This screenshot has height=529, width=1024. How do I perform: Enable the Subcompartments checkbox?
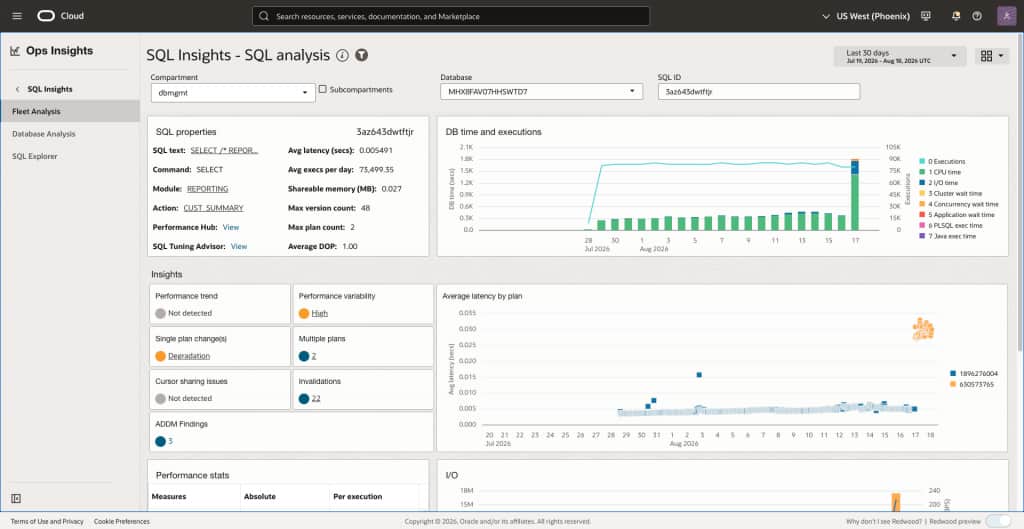(323, 89)
